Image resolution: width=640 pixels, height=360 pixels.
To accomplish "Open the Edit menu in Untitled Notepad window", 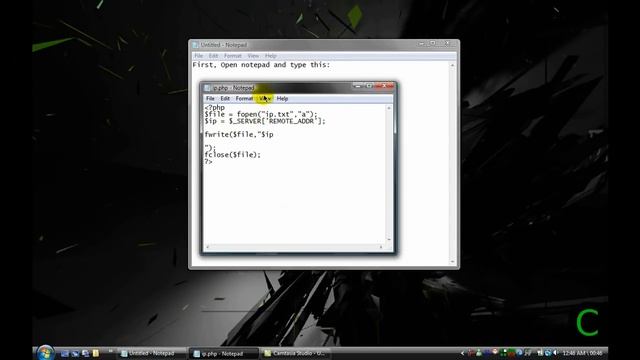I will 213,56.
